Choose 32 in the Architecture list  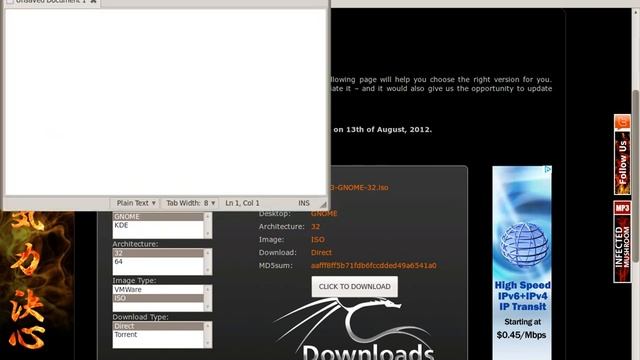pyautogui.click(x=158, y=253)
